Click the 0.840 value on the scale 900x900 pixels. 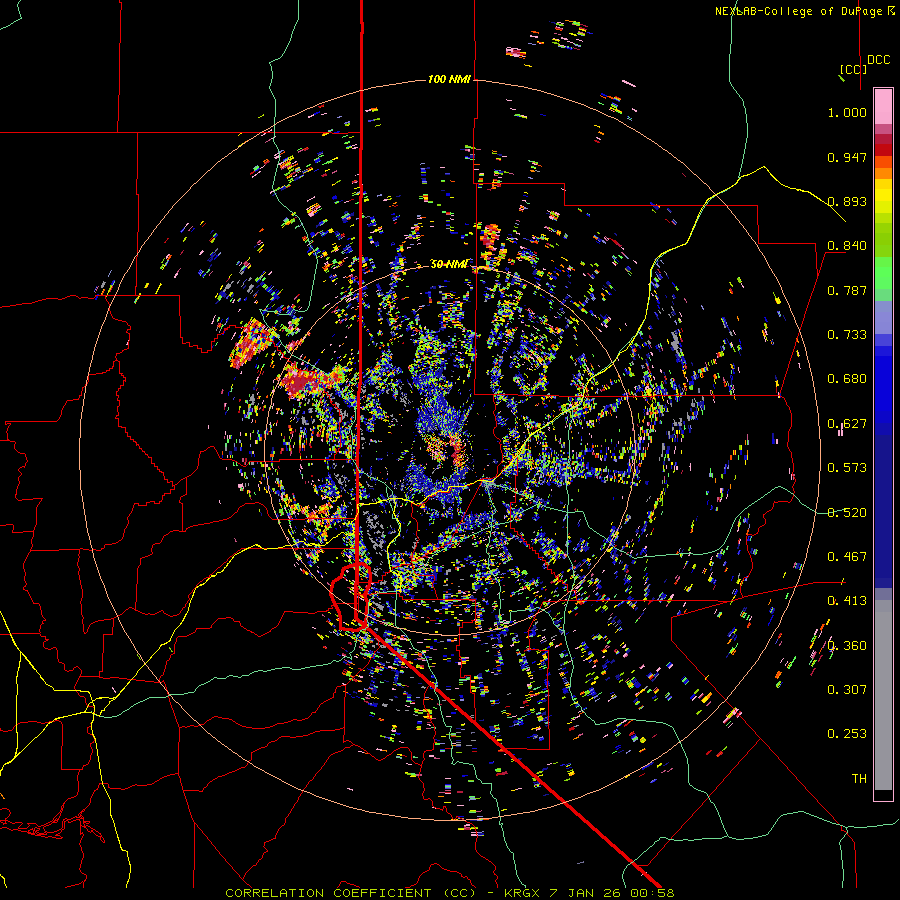click(x=847, y=246)
